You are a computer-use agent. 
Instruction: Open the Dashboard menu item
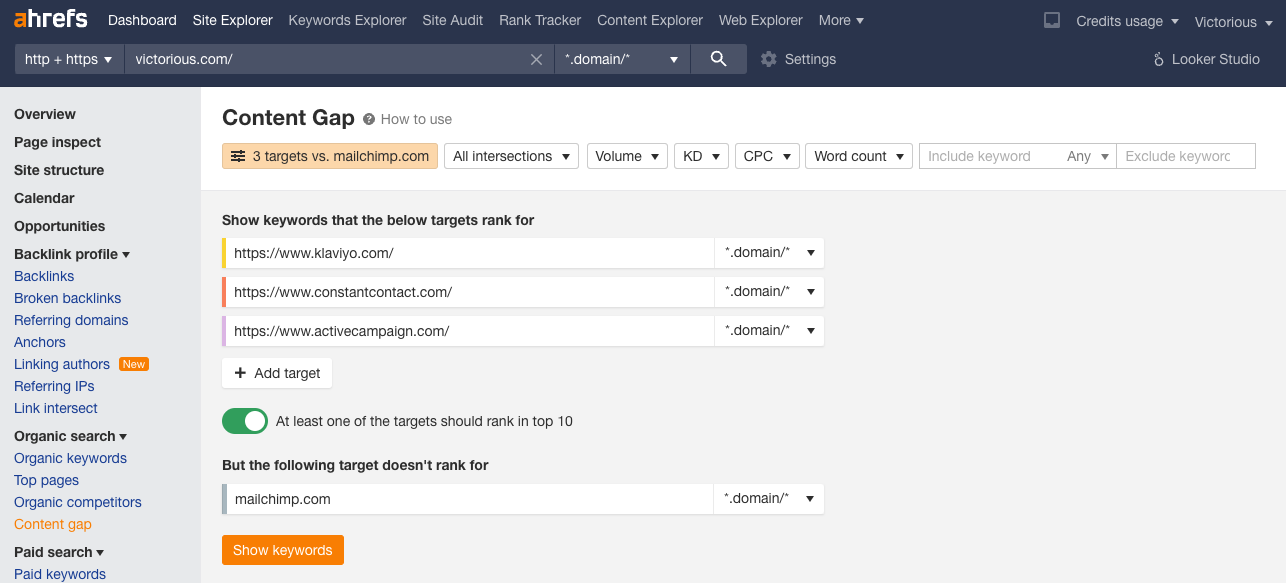pos(142,20)
